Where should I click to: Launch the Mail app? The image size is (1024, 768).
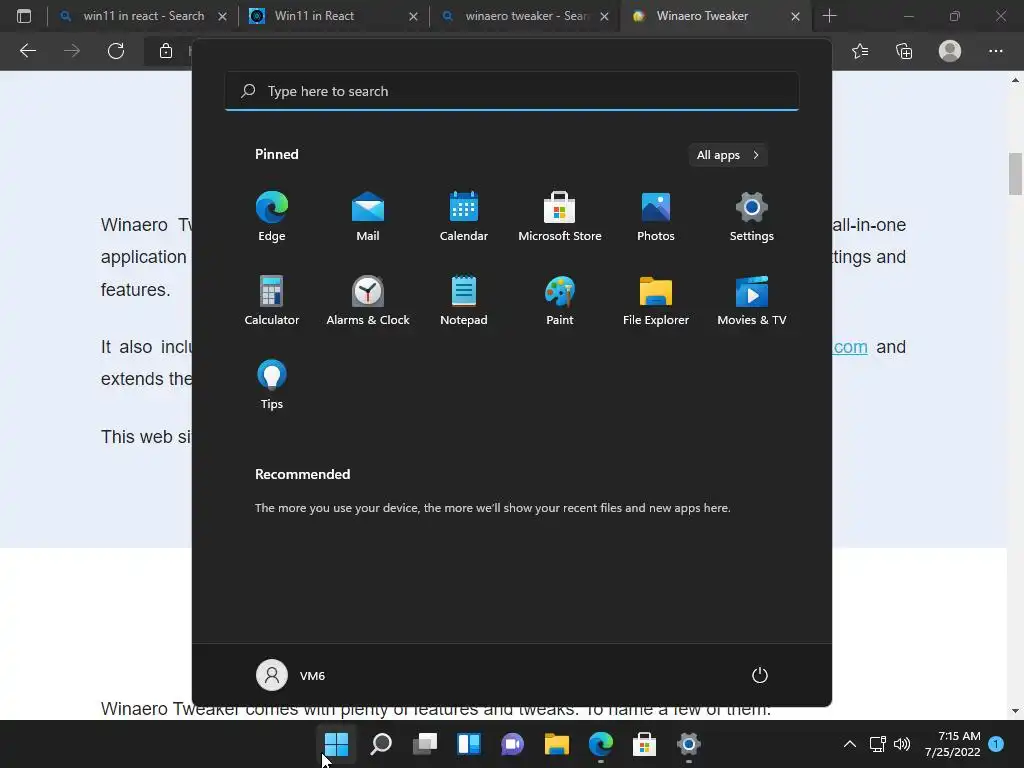(368, 216)
